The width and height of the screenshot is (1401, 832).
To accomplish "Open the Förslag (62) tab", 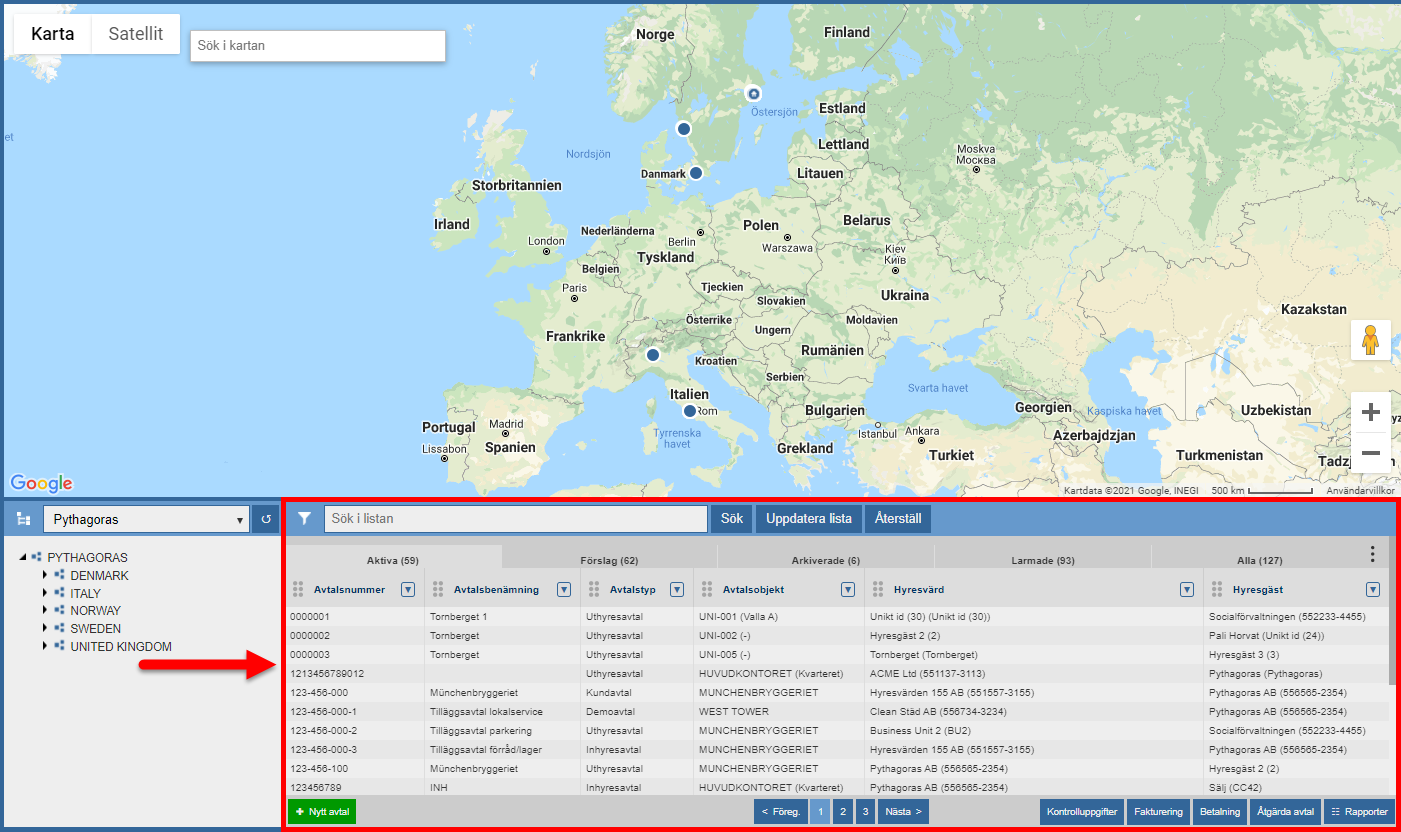I will (x=608, y=561).
